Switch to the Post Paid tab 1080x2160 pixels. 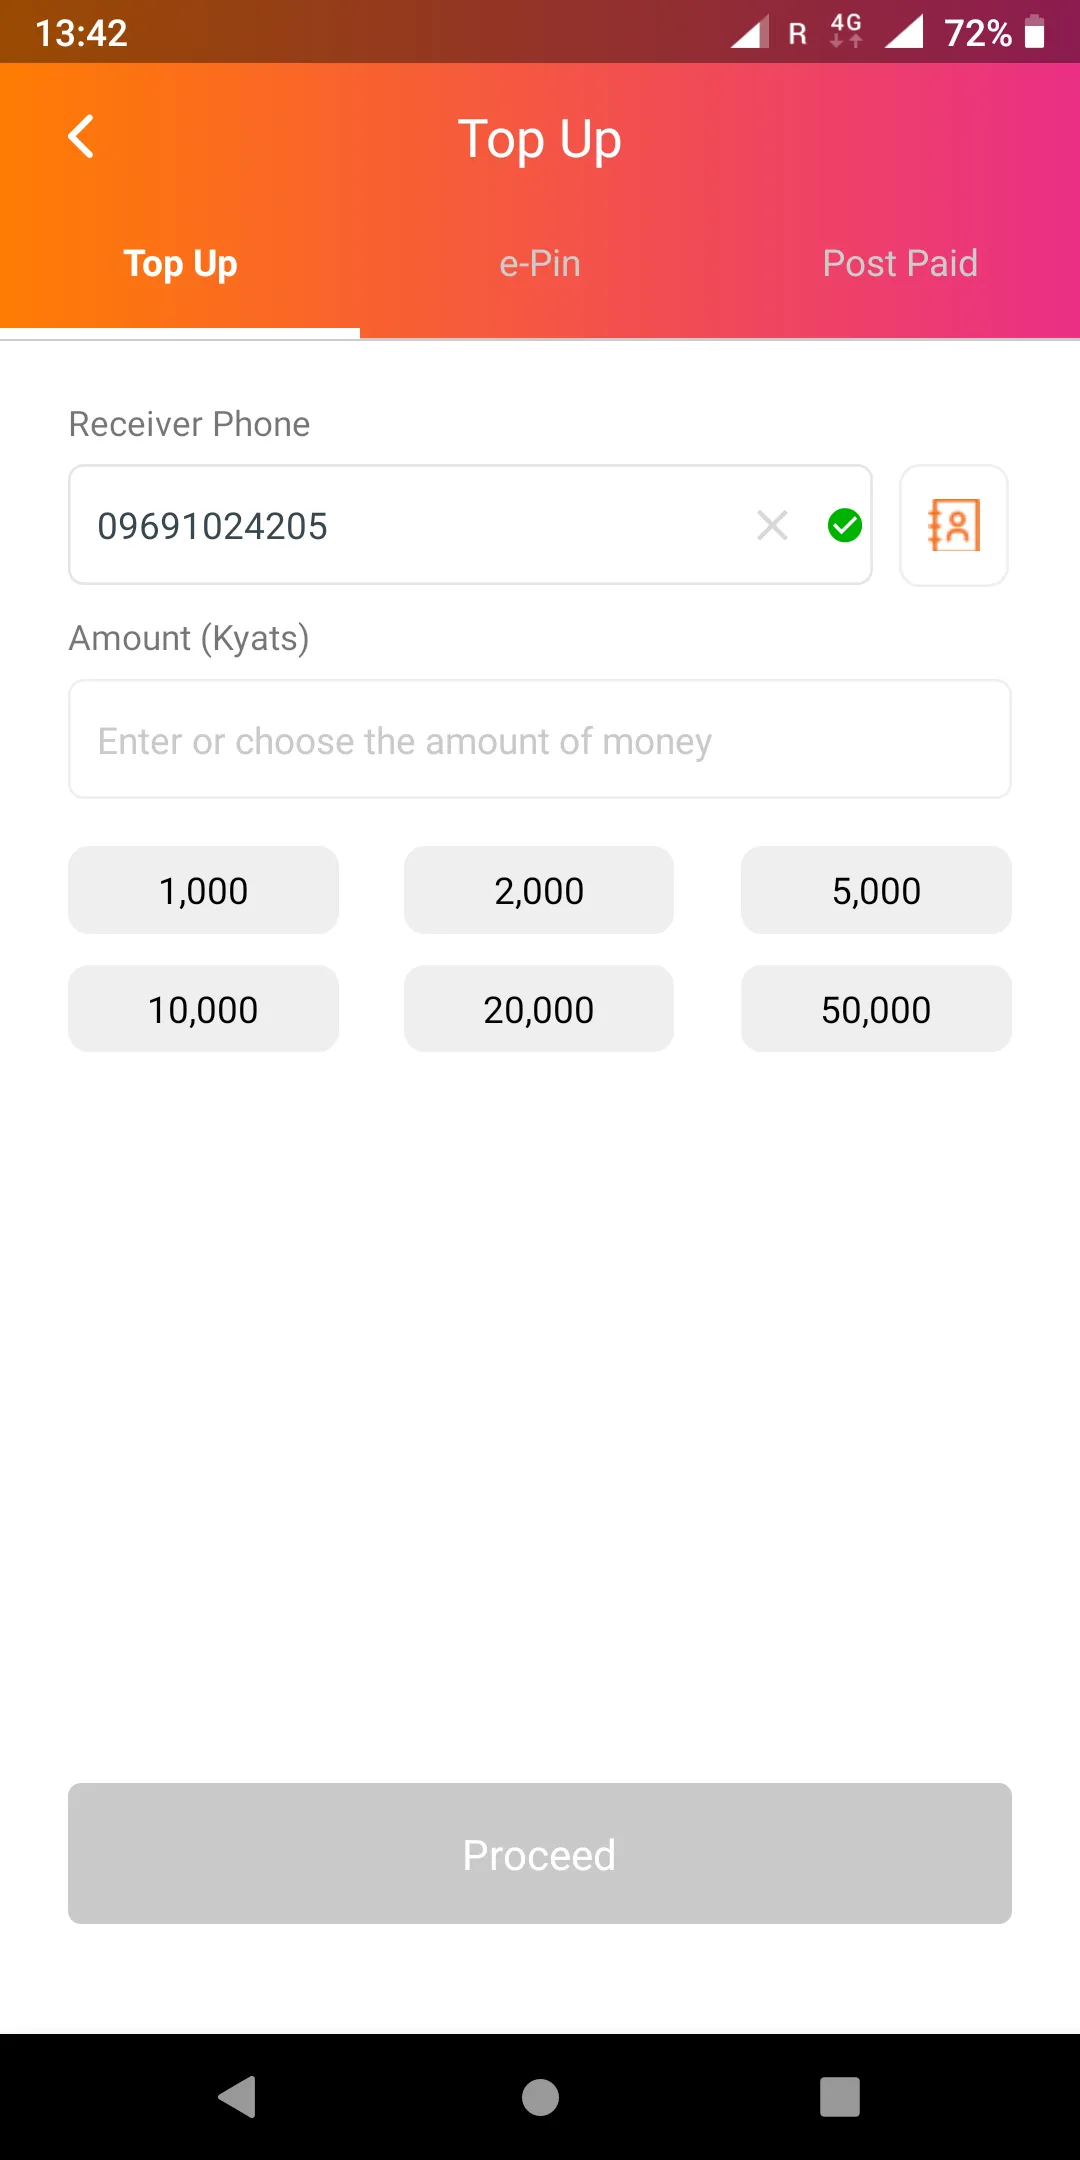[x=899, y=263]
